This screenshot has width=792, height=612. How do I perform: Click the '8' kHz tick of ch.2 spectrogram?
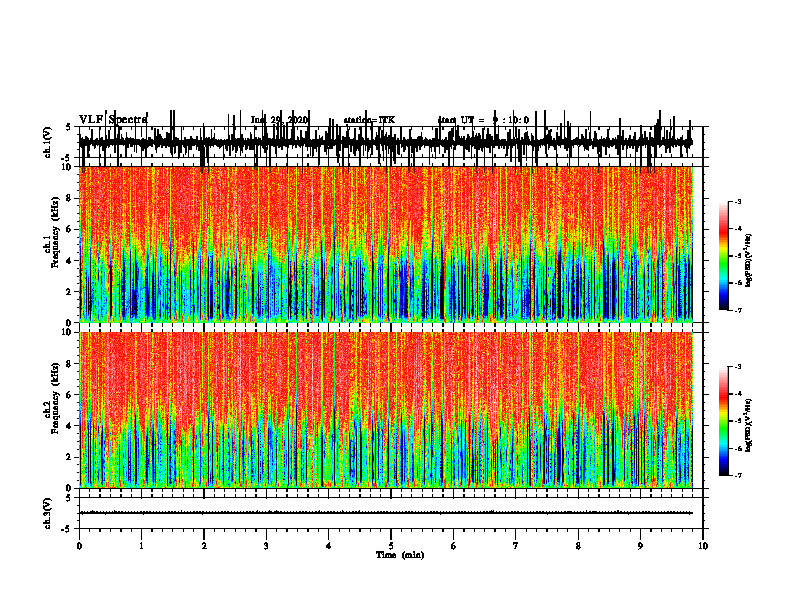69,364
